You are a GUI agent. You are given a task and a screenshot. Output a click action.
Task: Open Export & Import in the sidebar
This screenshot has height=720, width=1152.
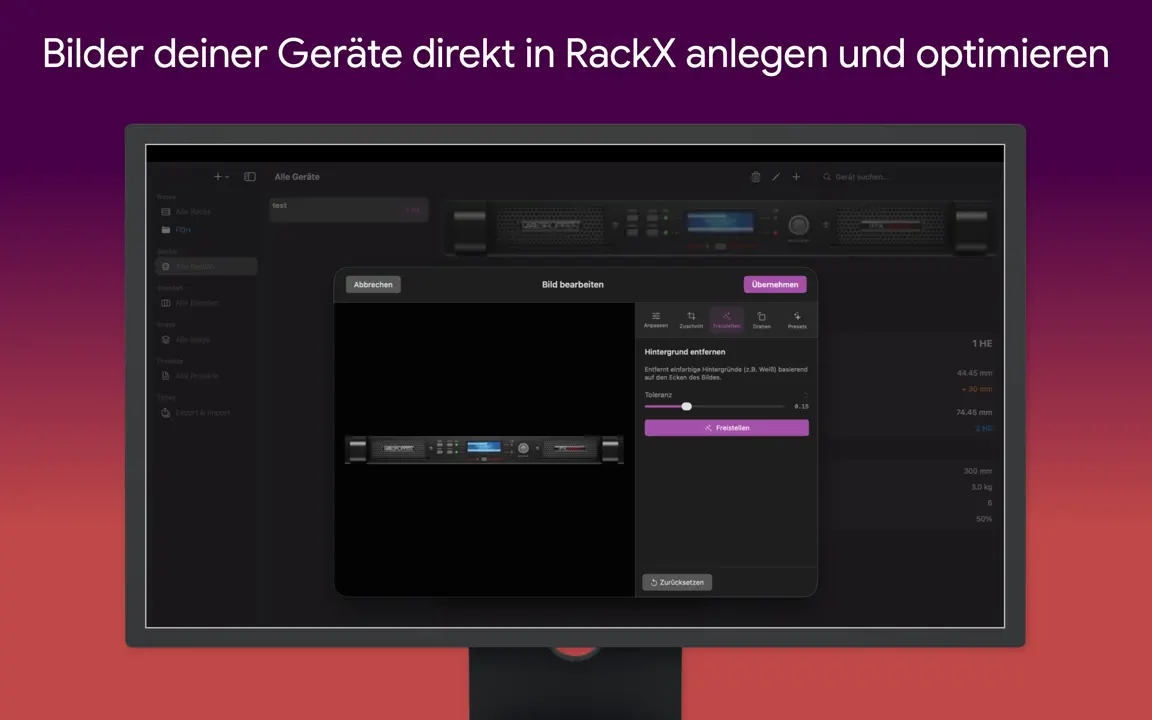(206, 412)
